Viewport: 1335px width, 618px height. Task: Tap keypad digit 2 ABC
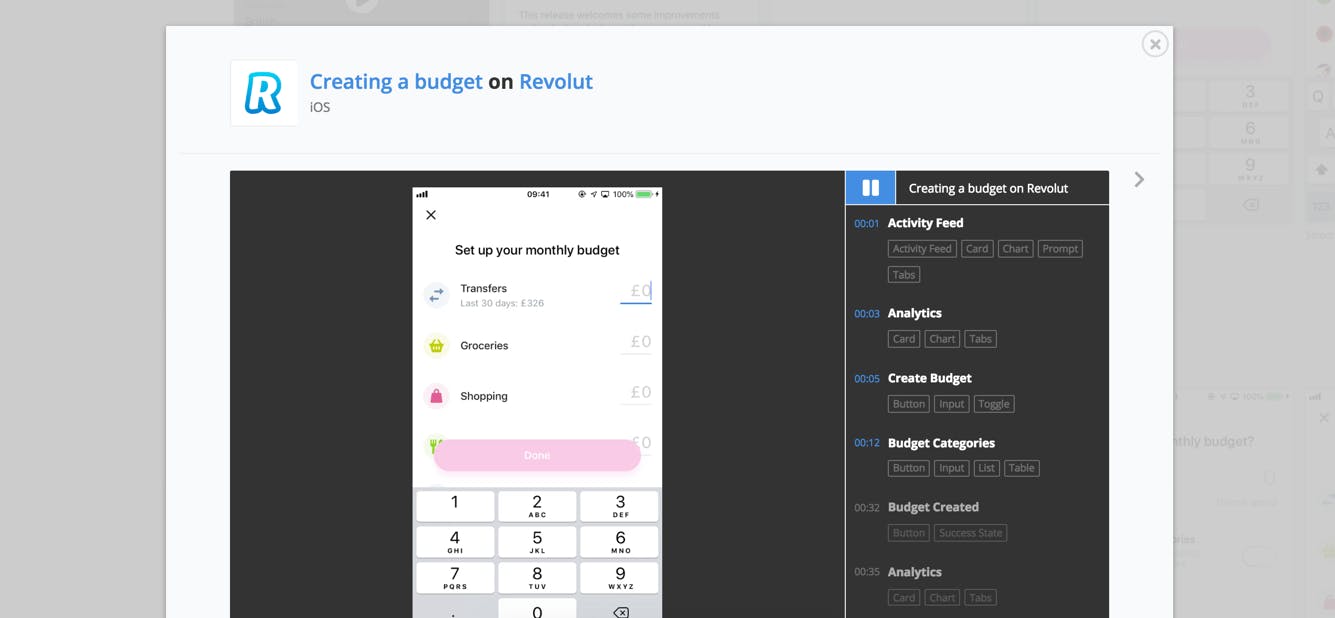pyautogui.click(x=537, y=506)
